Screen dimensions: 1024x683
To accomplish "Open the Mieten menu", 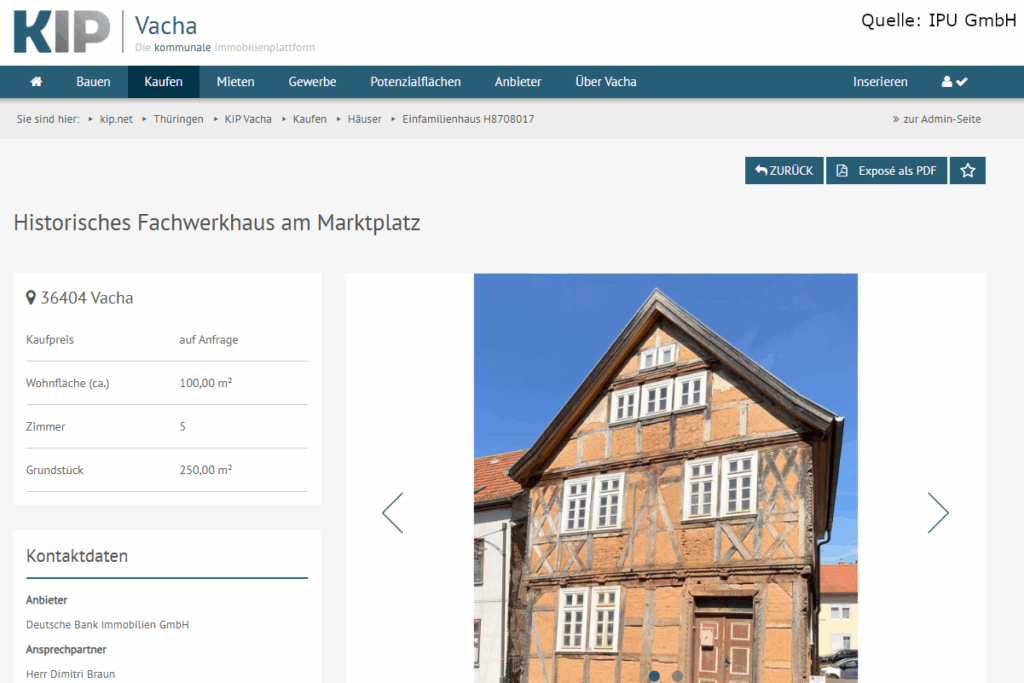I will tap(235, 82).
